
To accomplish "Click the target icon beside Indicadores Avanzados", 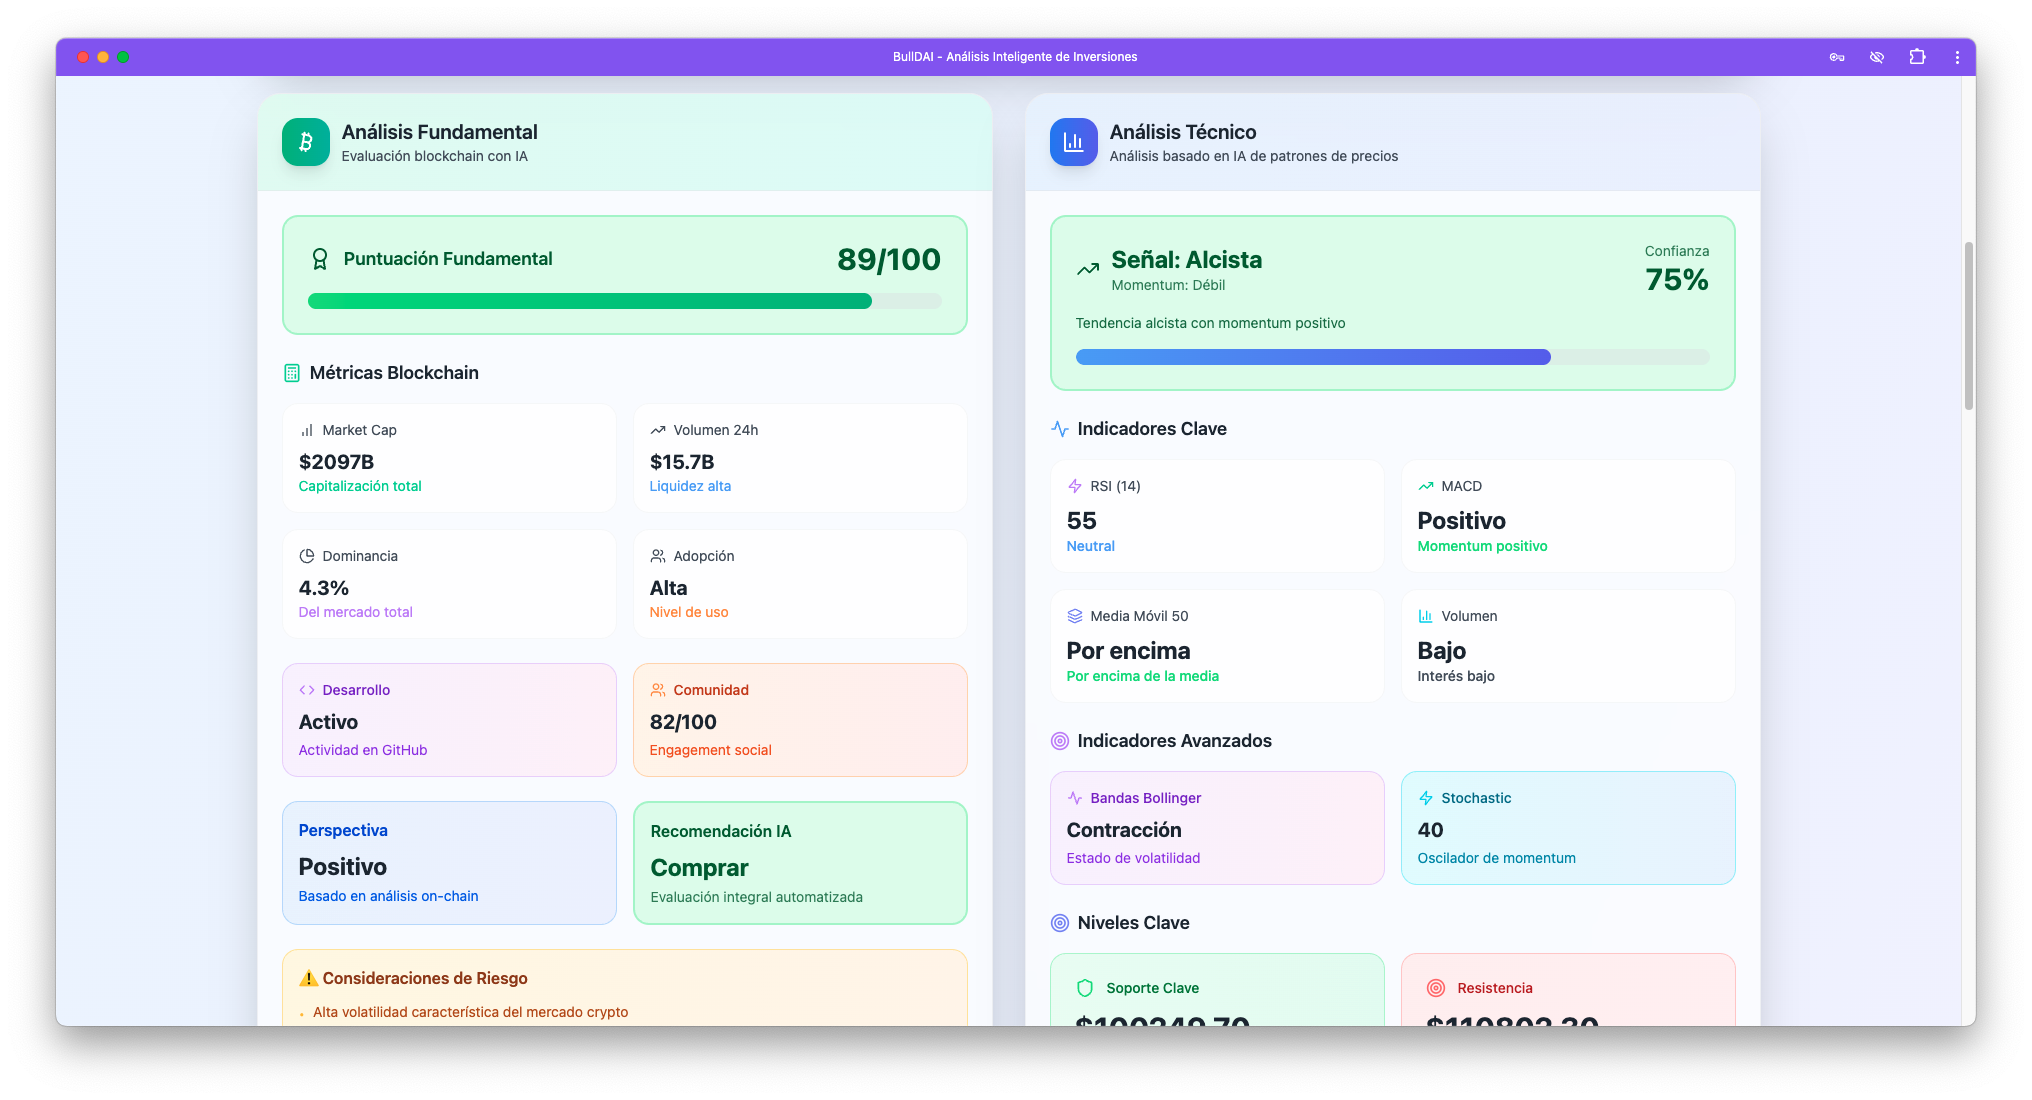I will coord(1060,741).
